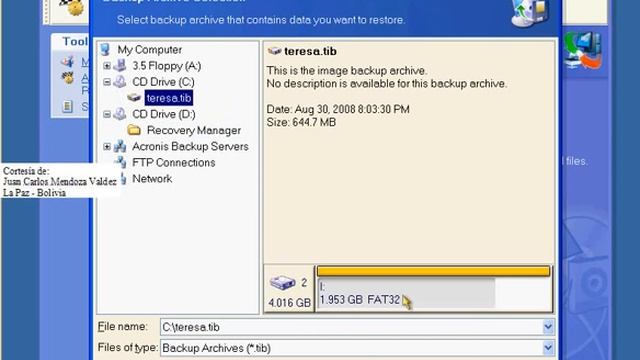Click the teresa.tib archive icon in tree
Viewport: 640px width, 360px height.
click(x=134, y=98)
